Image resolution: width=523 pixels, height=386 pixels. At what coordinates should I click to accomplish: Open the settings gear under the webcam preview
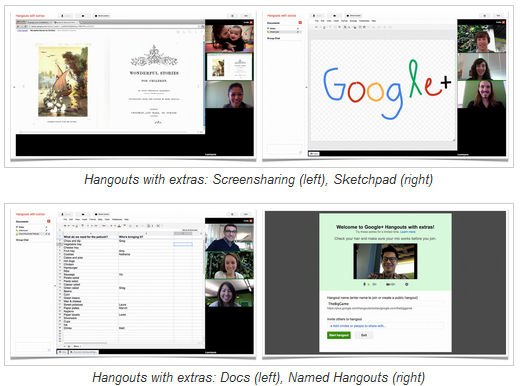(406, 284)
